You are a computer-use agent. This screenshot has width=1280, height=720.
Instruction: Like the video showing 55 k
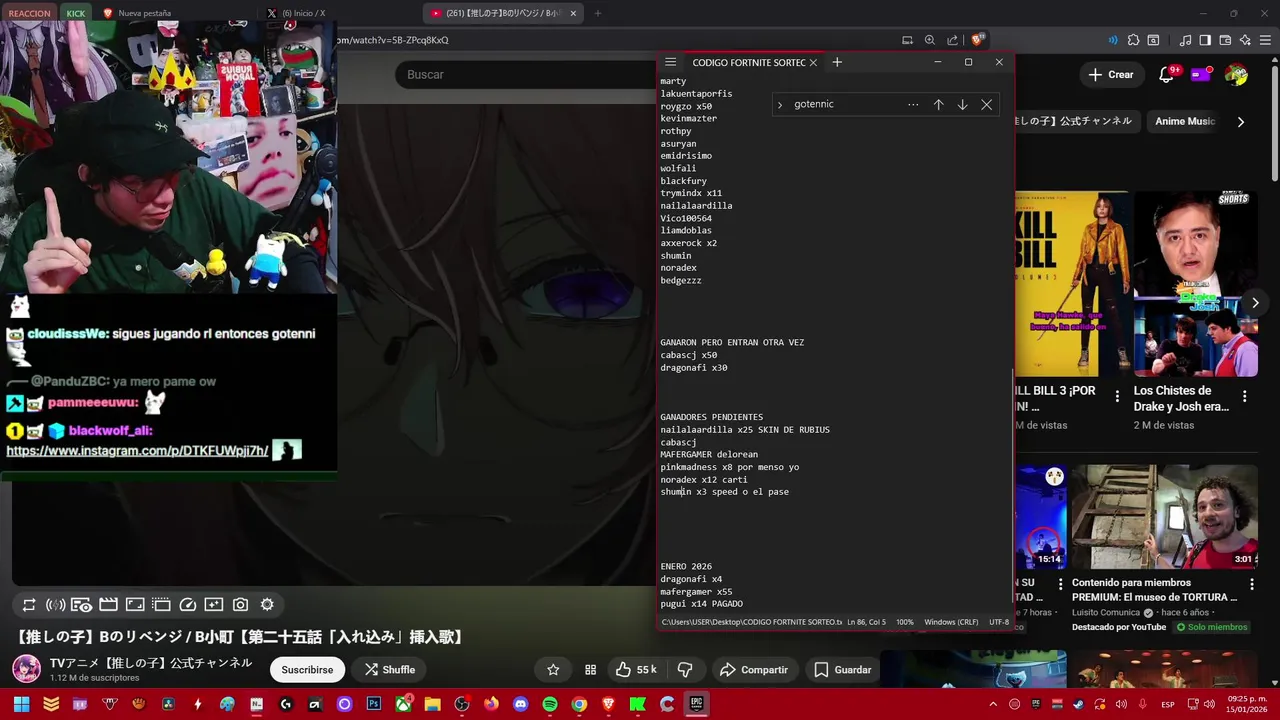click(636, 670)
